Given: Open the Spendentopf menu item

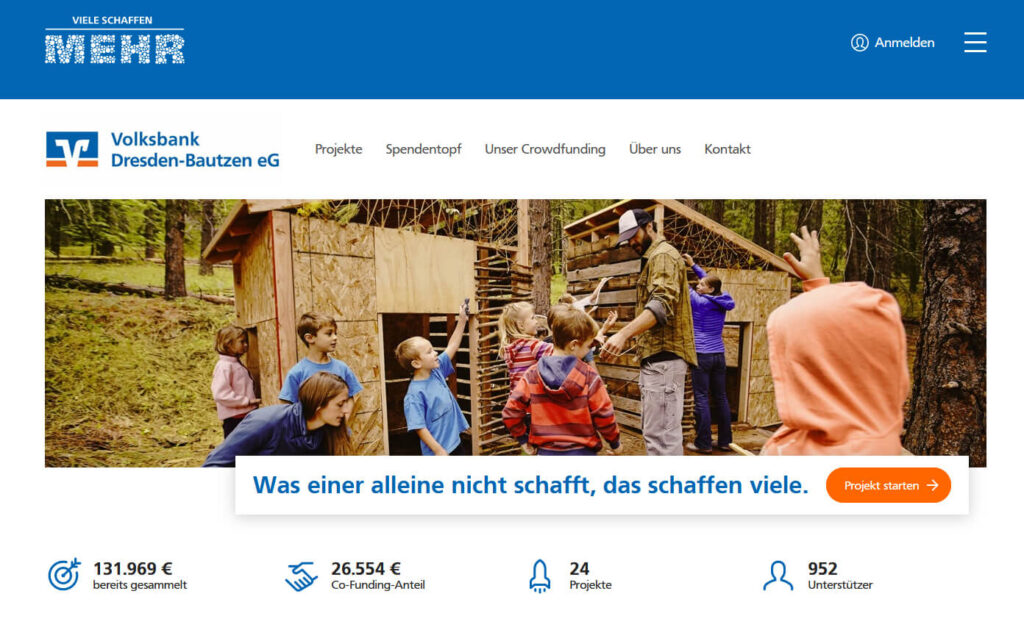Looking at the screenshot, I should pyautogui.click(x=423, y=149).
